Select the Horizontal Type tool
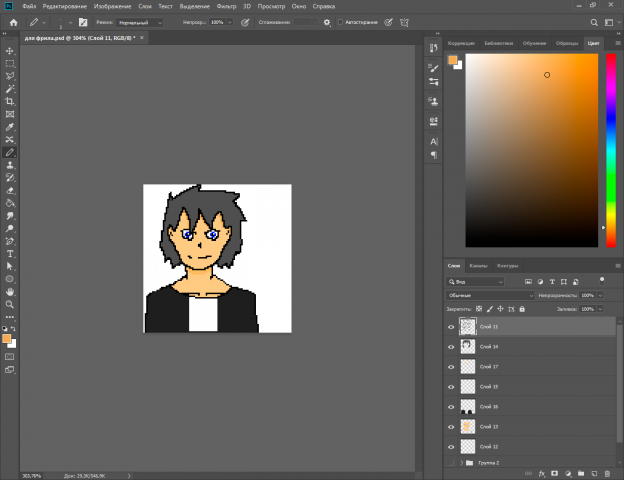The width and height of the screenshot is (624, 480). click(10, 254)
